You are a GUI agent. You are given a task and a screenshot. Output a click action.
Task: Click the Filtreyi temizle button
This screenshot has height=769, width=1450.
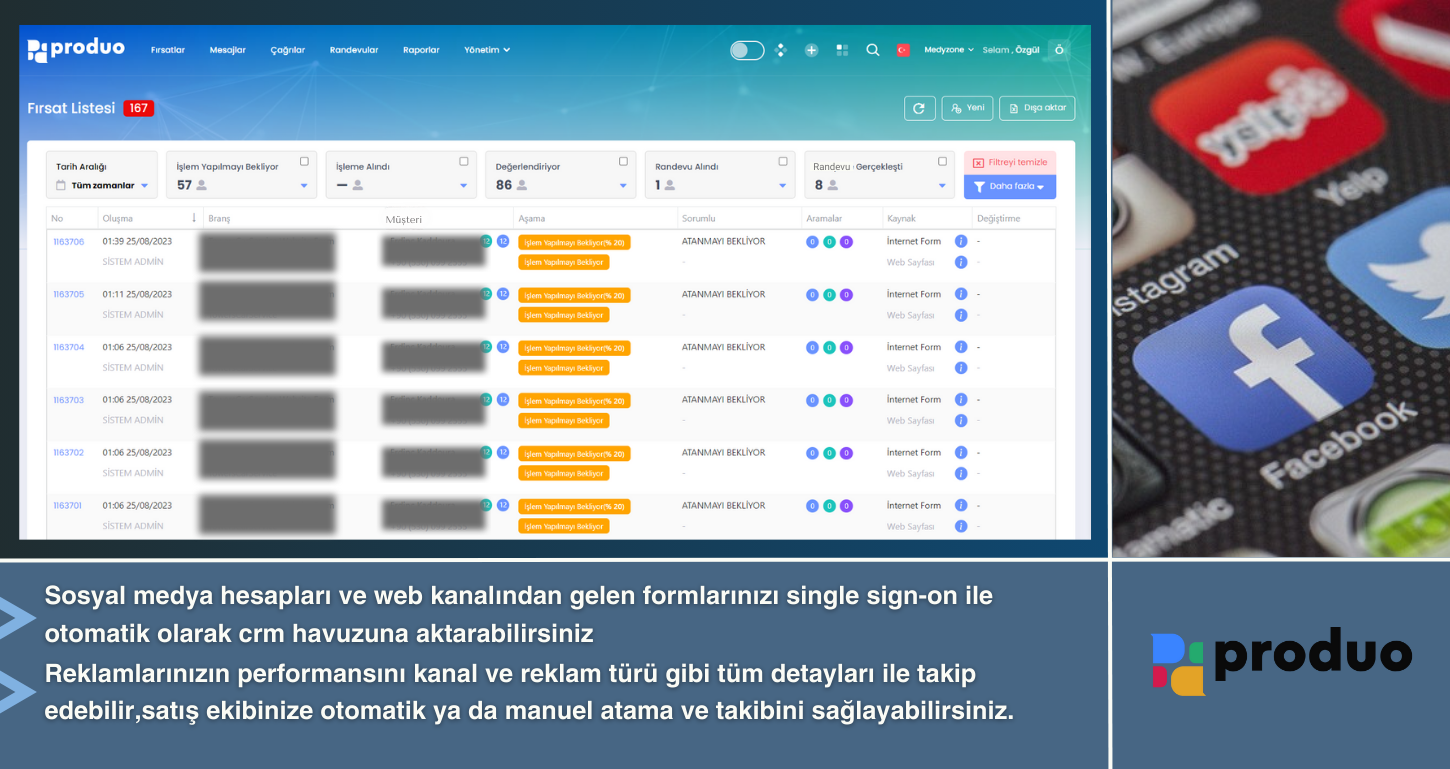click(1010, 162)
